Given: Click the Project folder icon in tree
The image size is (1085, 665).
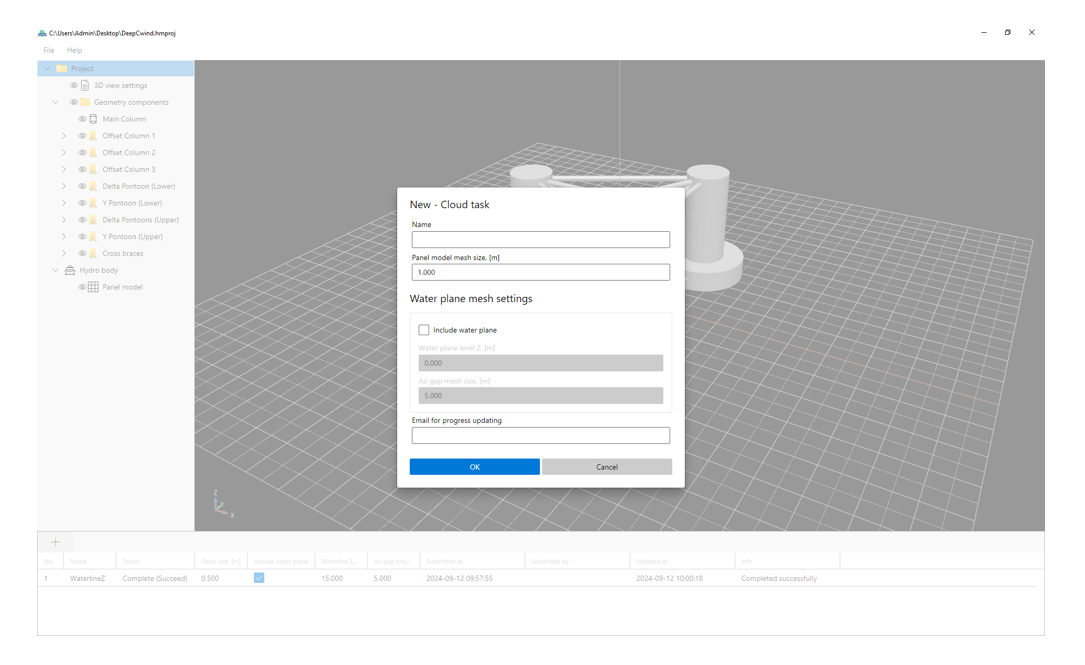Looking at the screenshot, I should 62,69.
